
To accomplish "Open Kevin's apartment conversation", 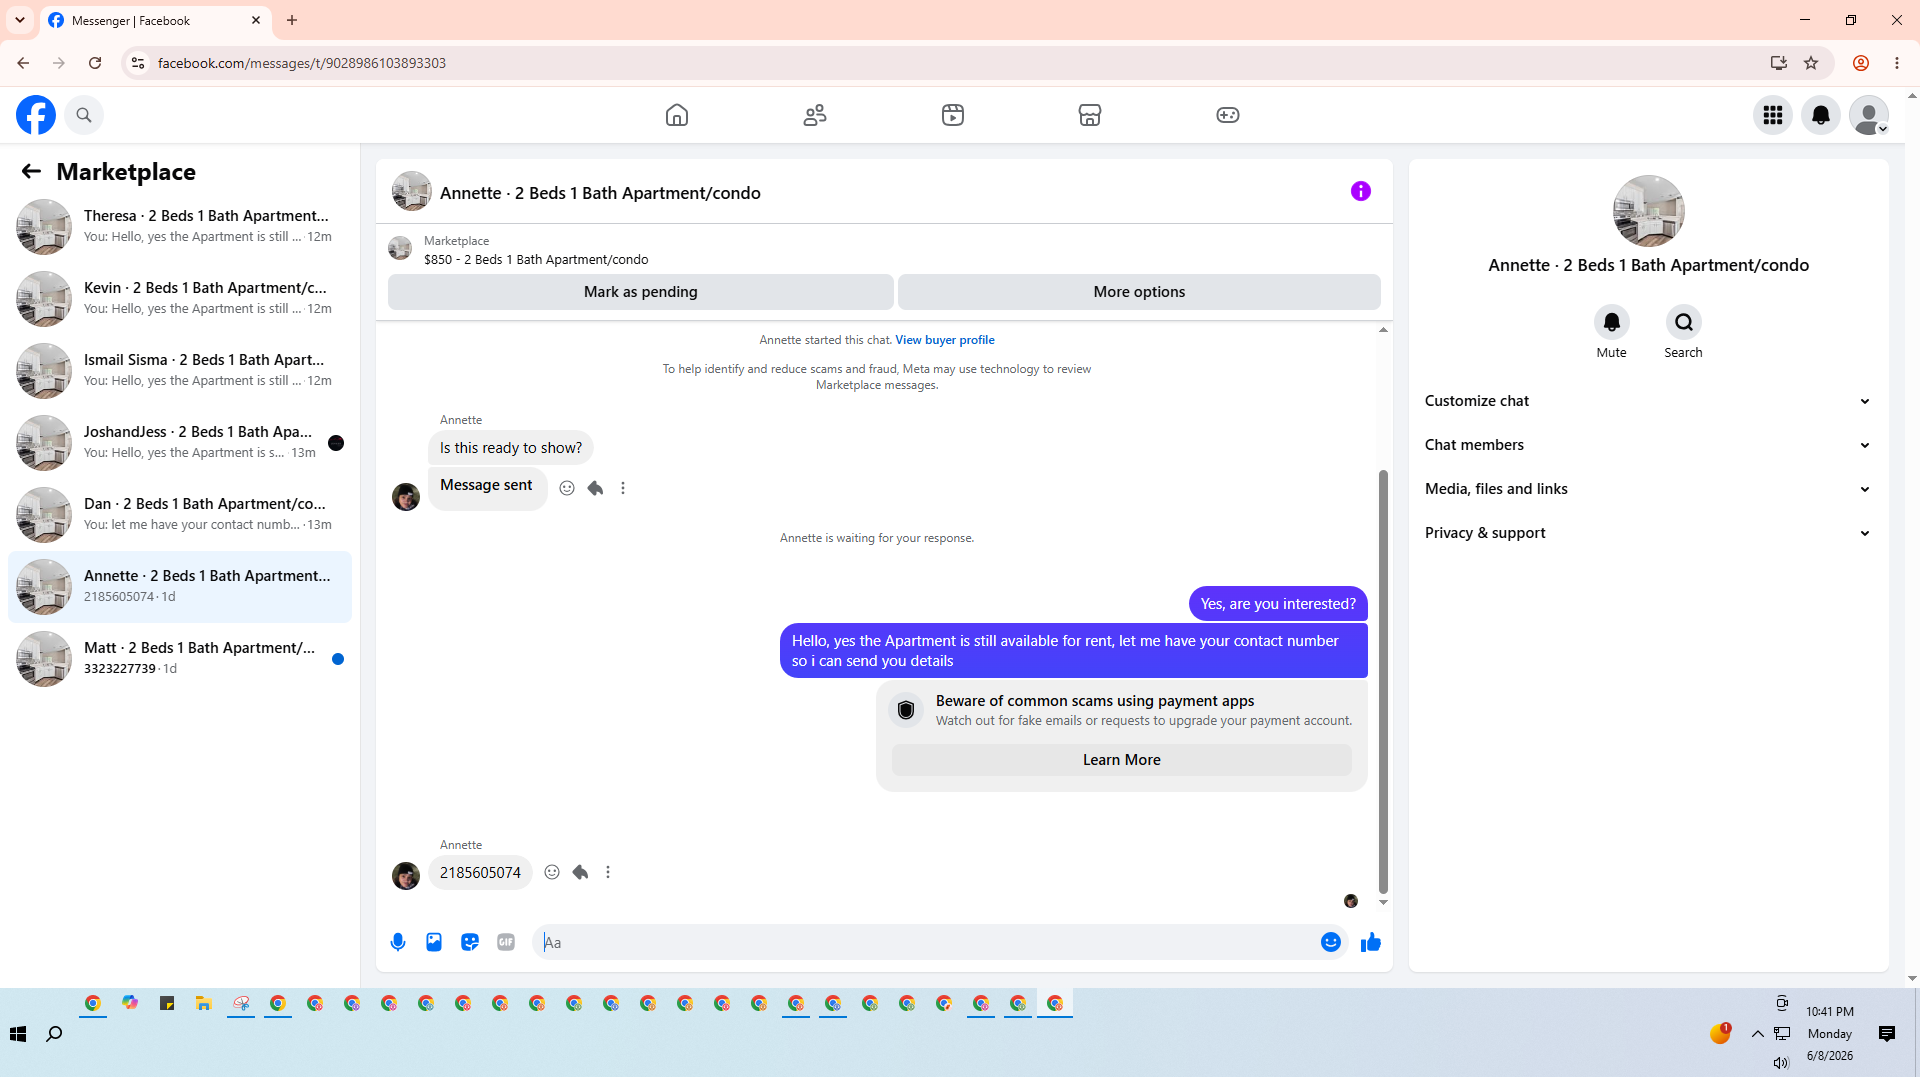I will [x=180, y=299].
